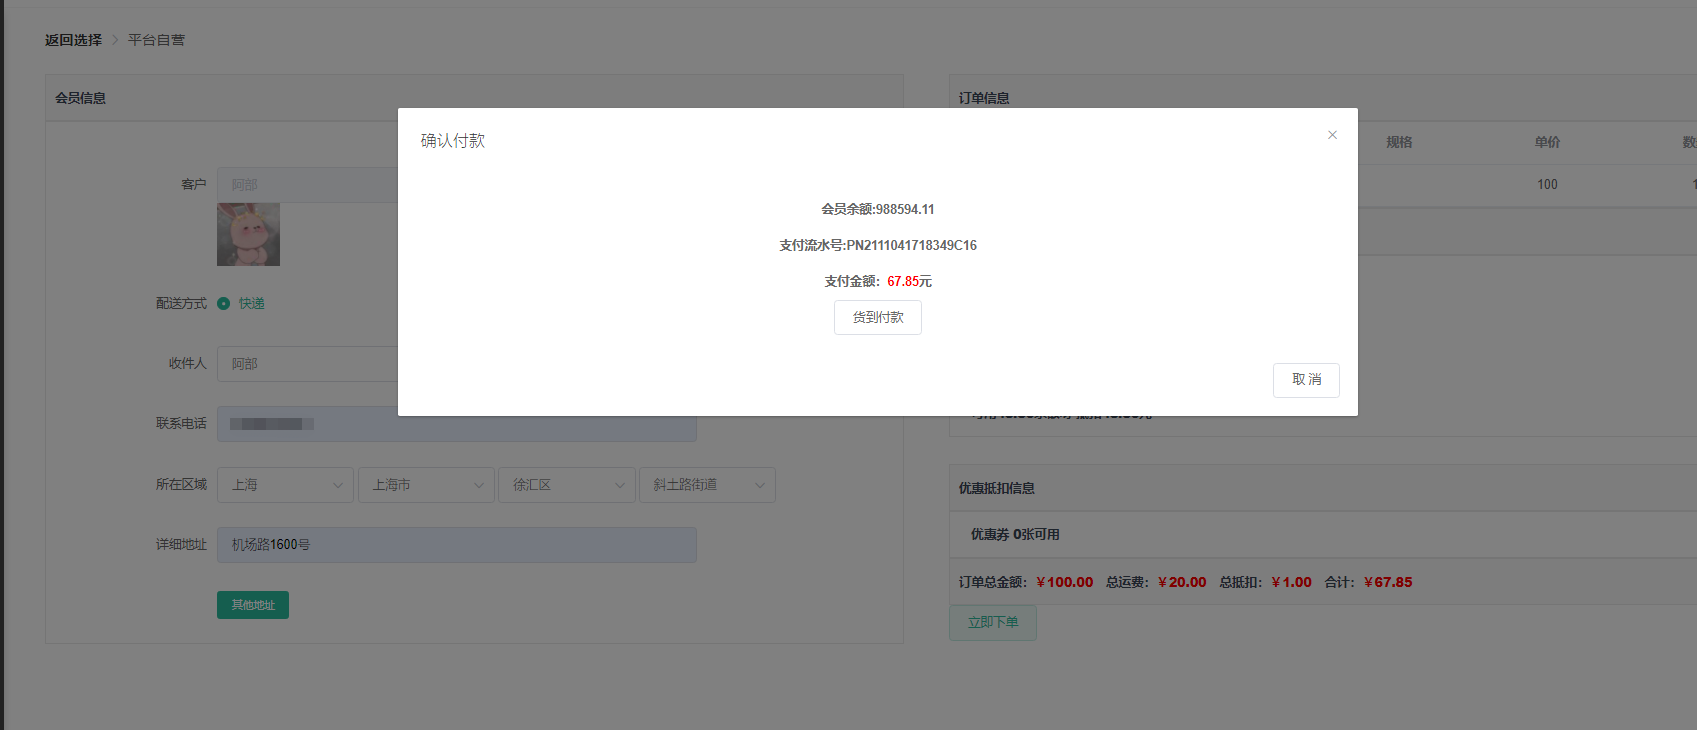Open the 上海市 city dropdown
The width and height of the screenshot is (1697, 730).
click(x=426, y=485)
